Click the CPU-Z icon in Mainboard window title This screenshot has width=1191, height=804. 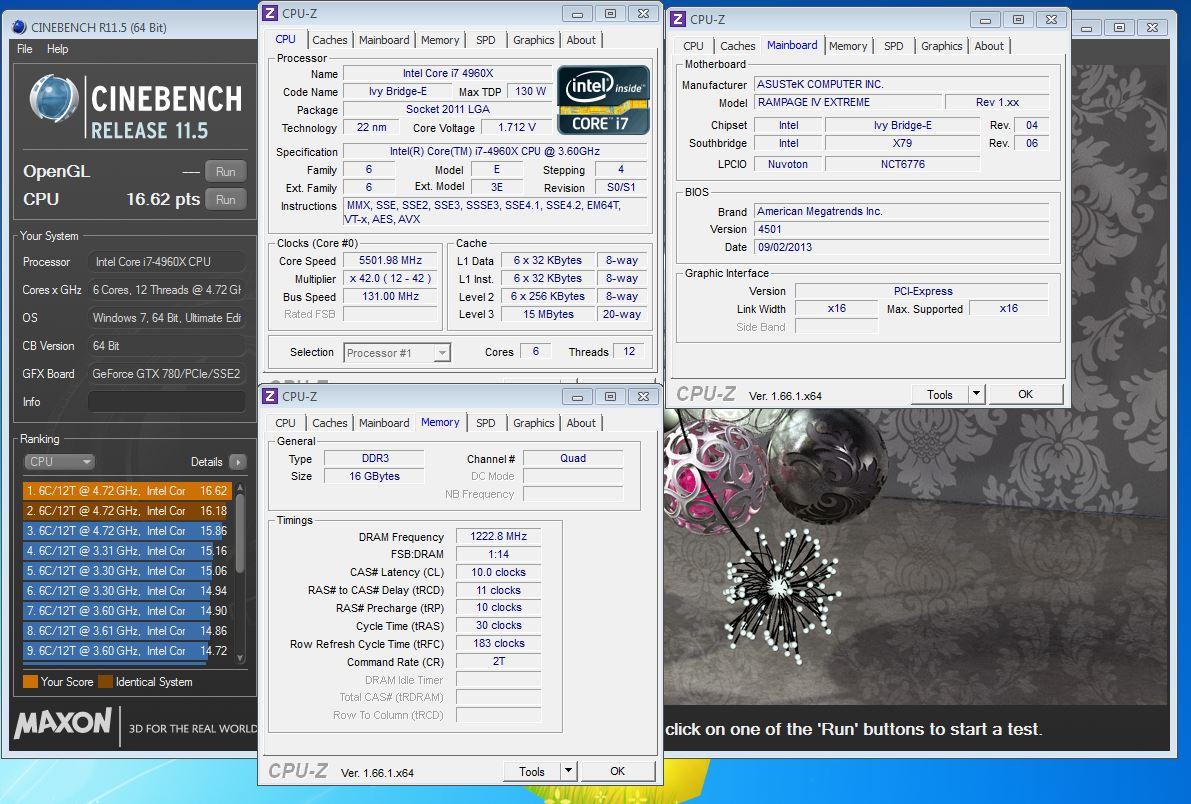678,19
